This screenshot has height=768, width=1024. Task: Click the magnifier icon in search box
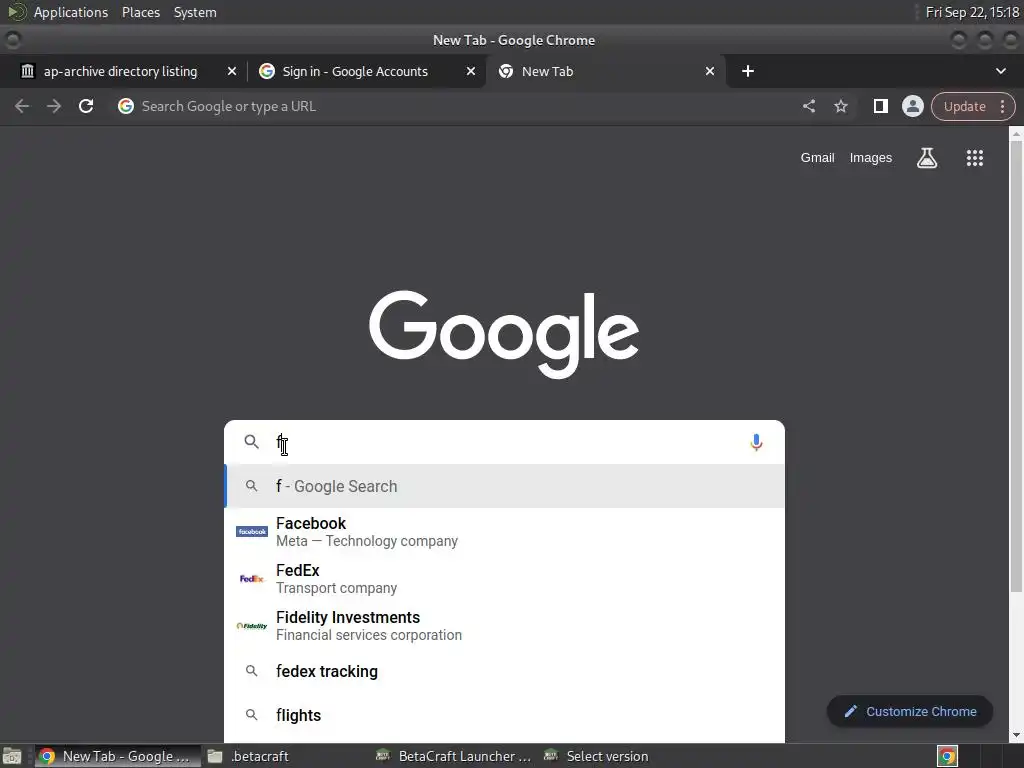251,442
